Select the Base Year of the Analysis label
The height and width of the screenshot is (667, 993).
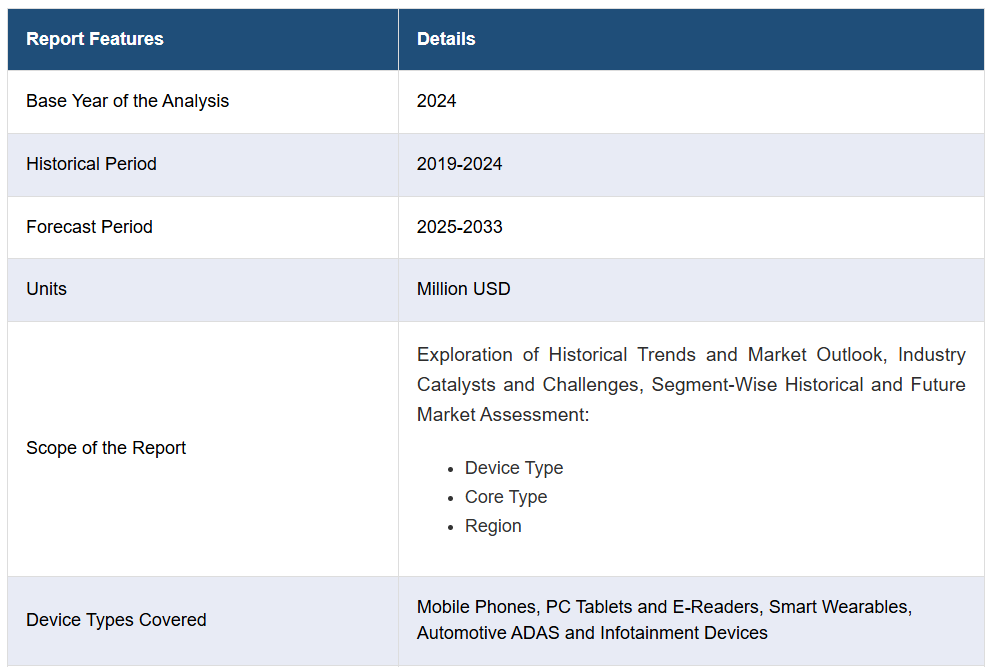(x=127, y=101)
